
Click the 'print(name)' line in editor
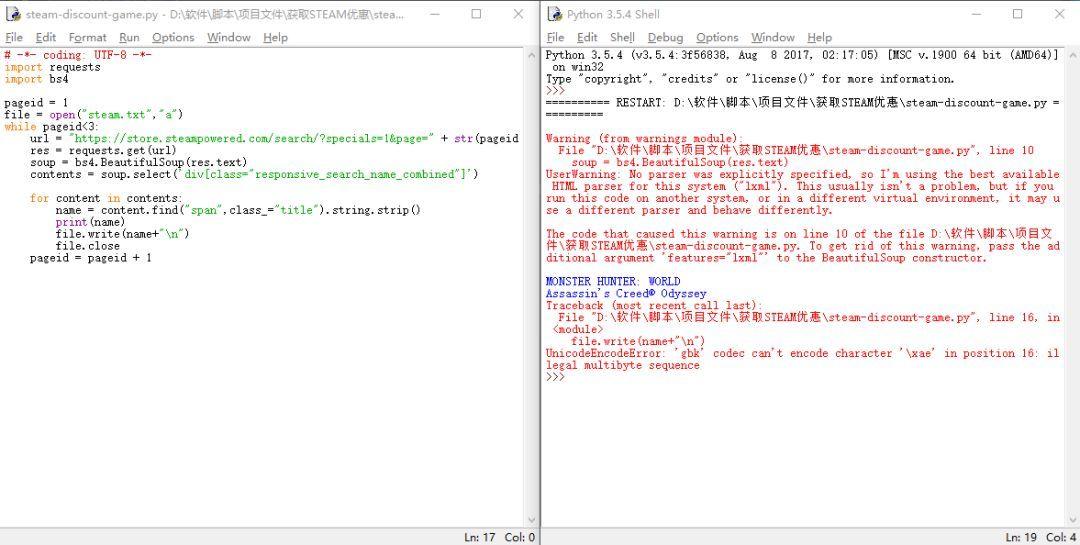point(90,222)
